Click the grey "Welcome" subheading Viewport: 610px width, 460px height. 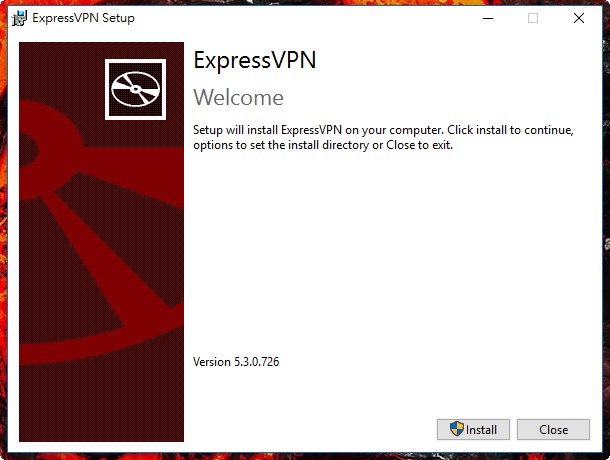(x=238, y=97)
